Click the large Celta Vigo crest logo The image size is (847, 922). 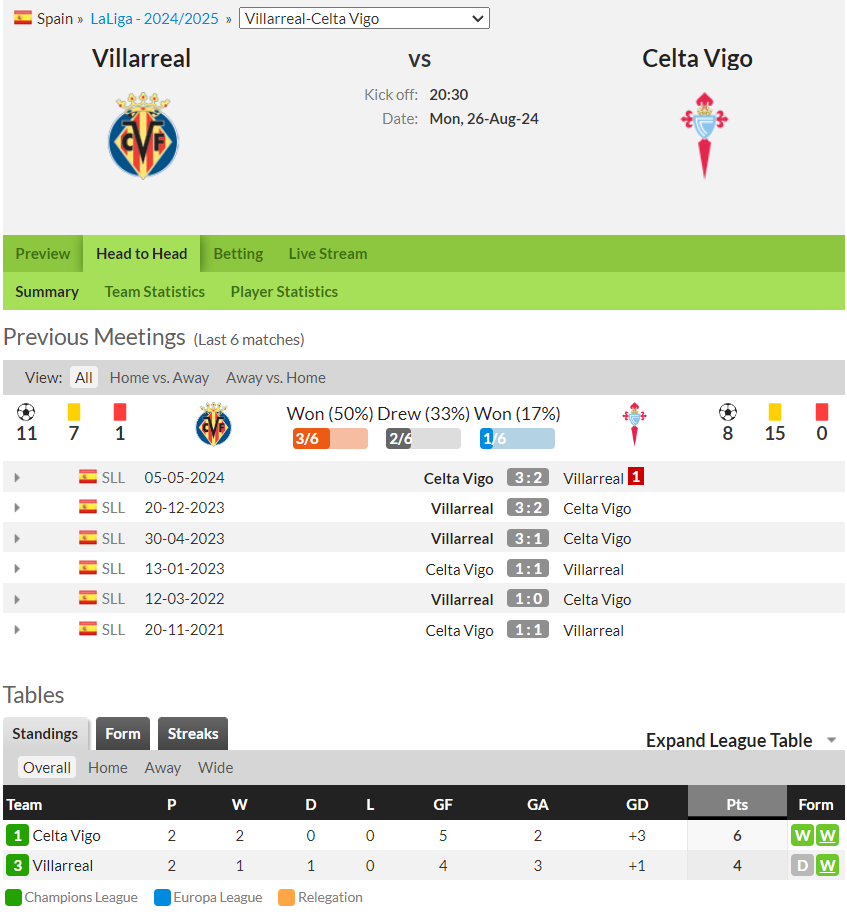[704, 135]
